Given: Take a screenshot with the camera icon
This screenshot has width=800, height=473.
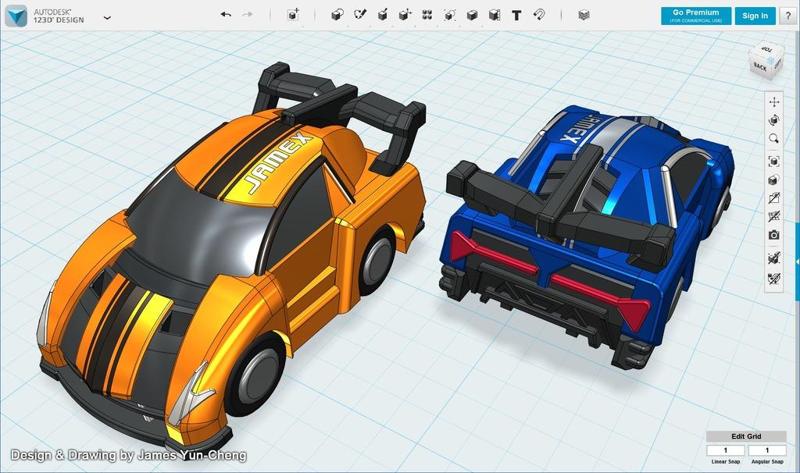Looking at the screenshot, I should click(774, 235).
